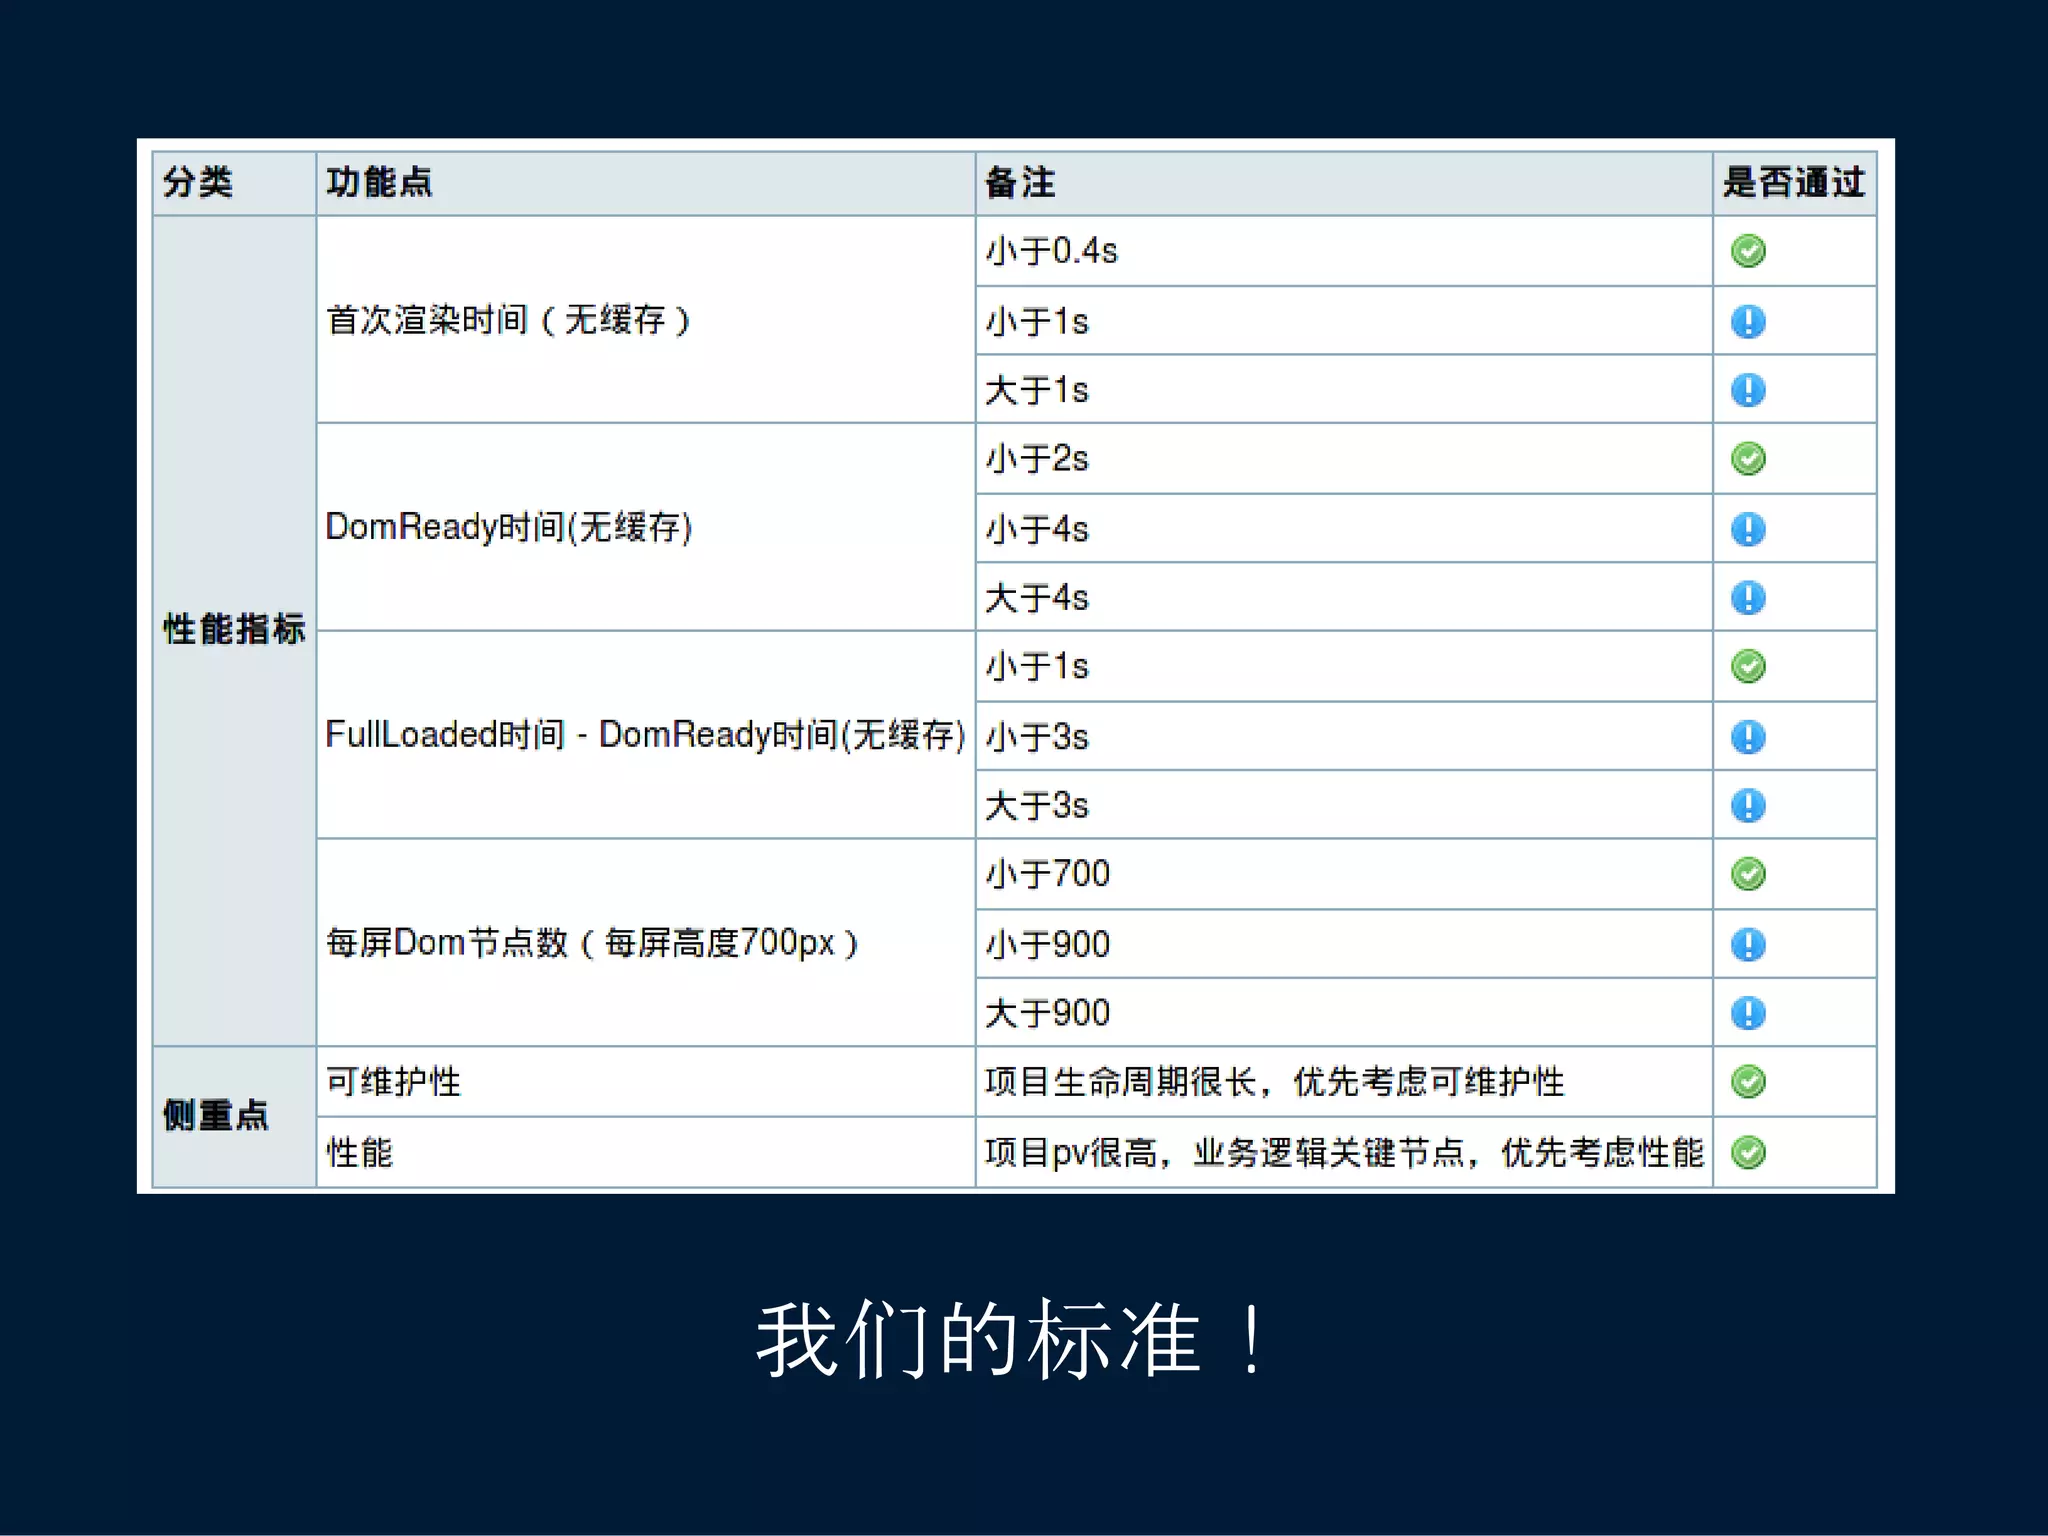
Task: Click the 功能点 column header
Action: 646,183
